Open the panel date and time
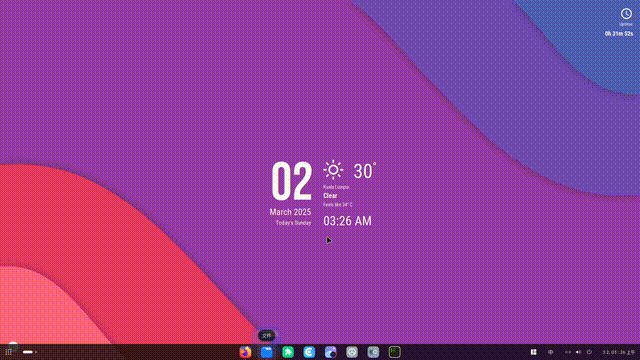 [619, 352]
